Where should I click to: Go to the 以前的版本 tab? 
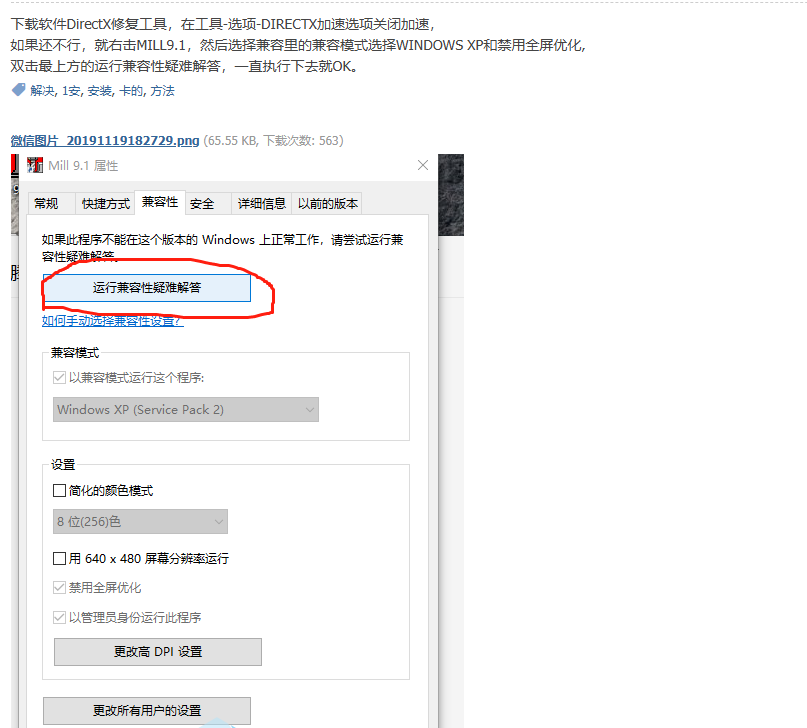[x=327, y=204]
